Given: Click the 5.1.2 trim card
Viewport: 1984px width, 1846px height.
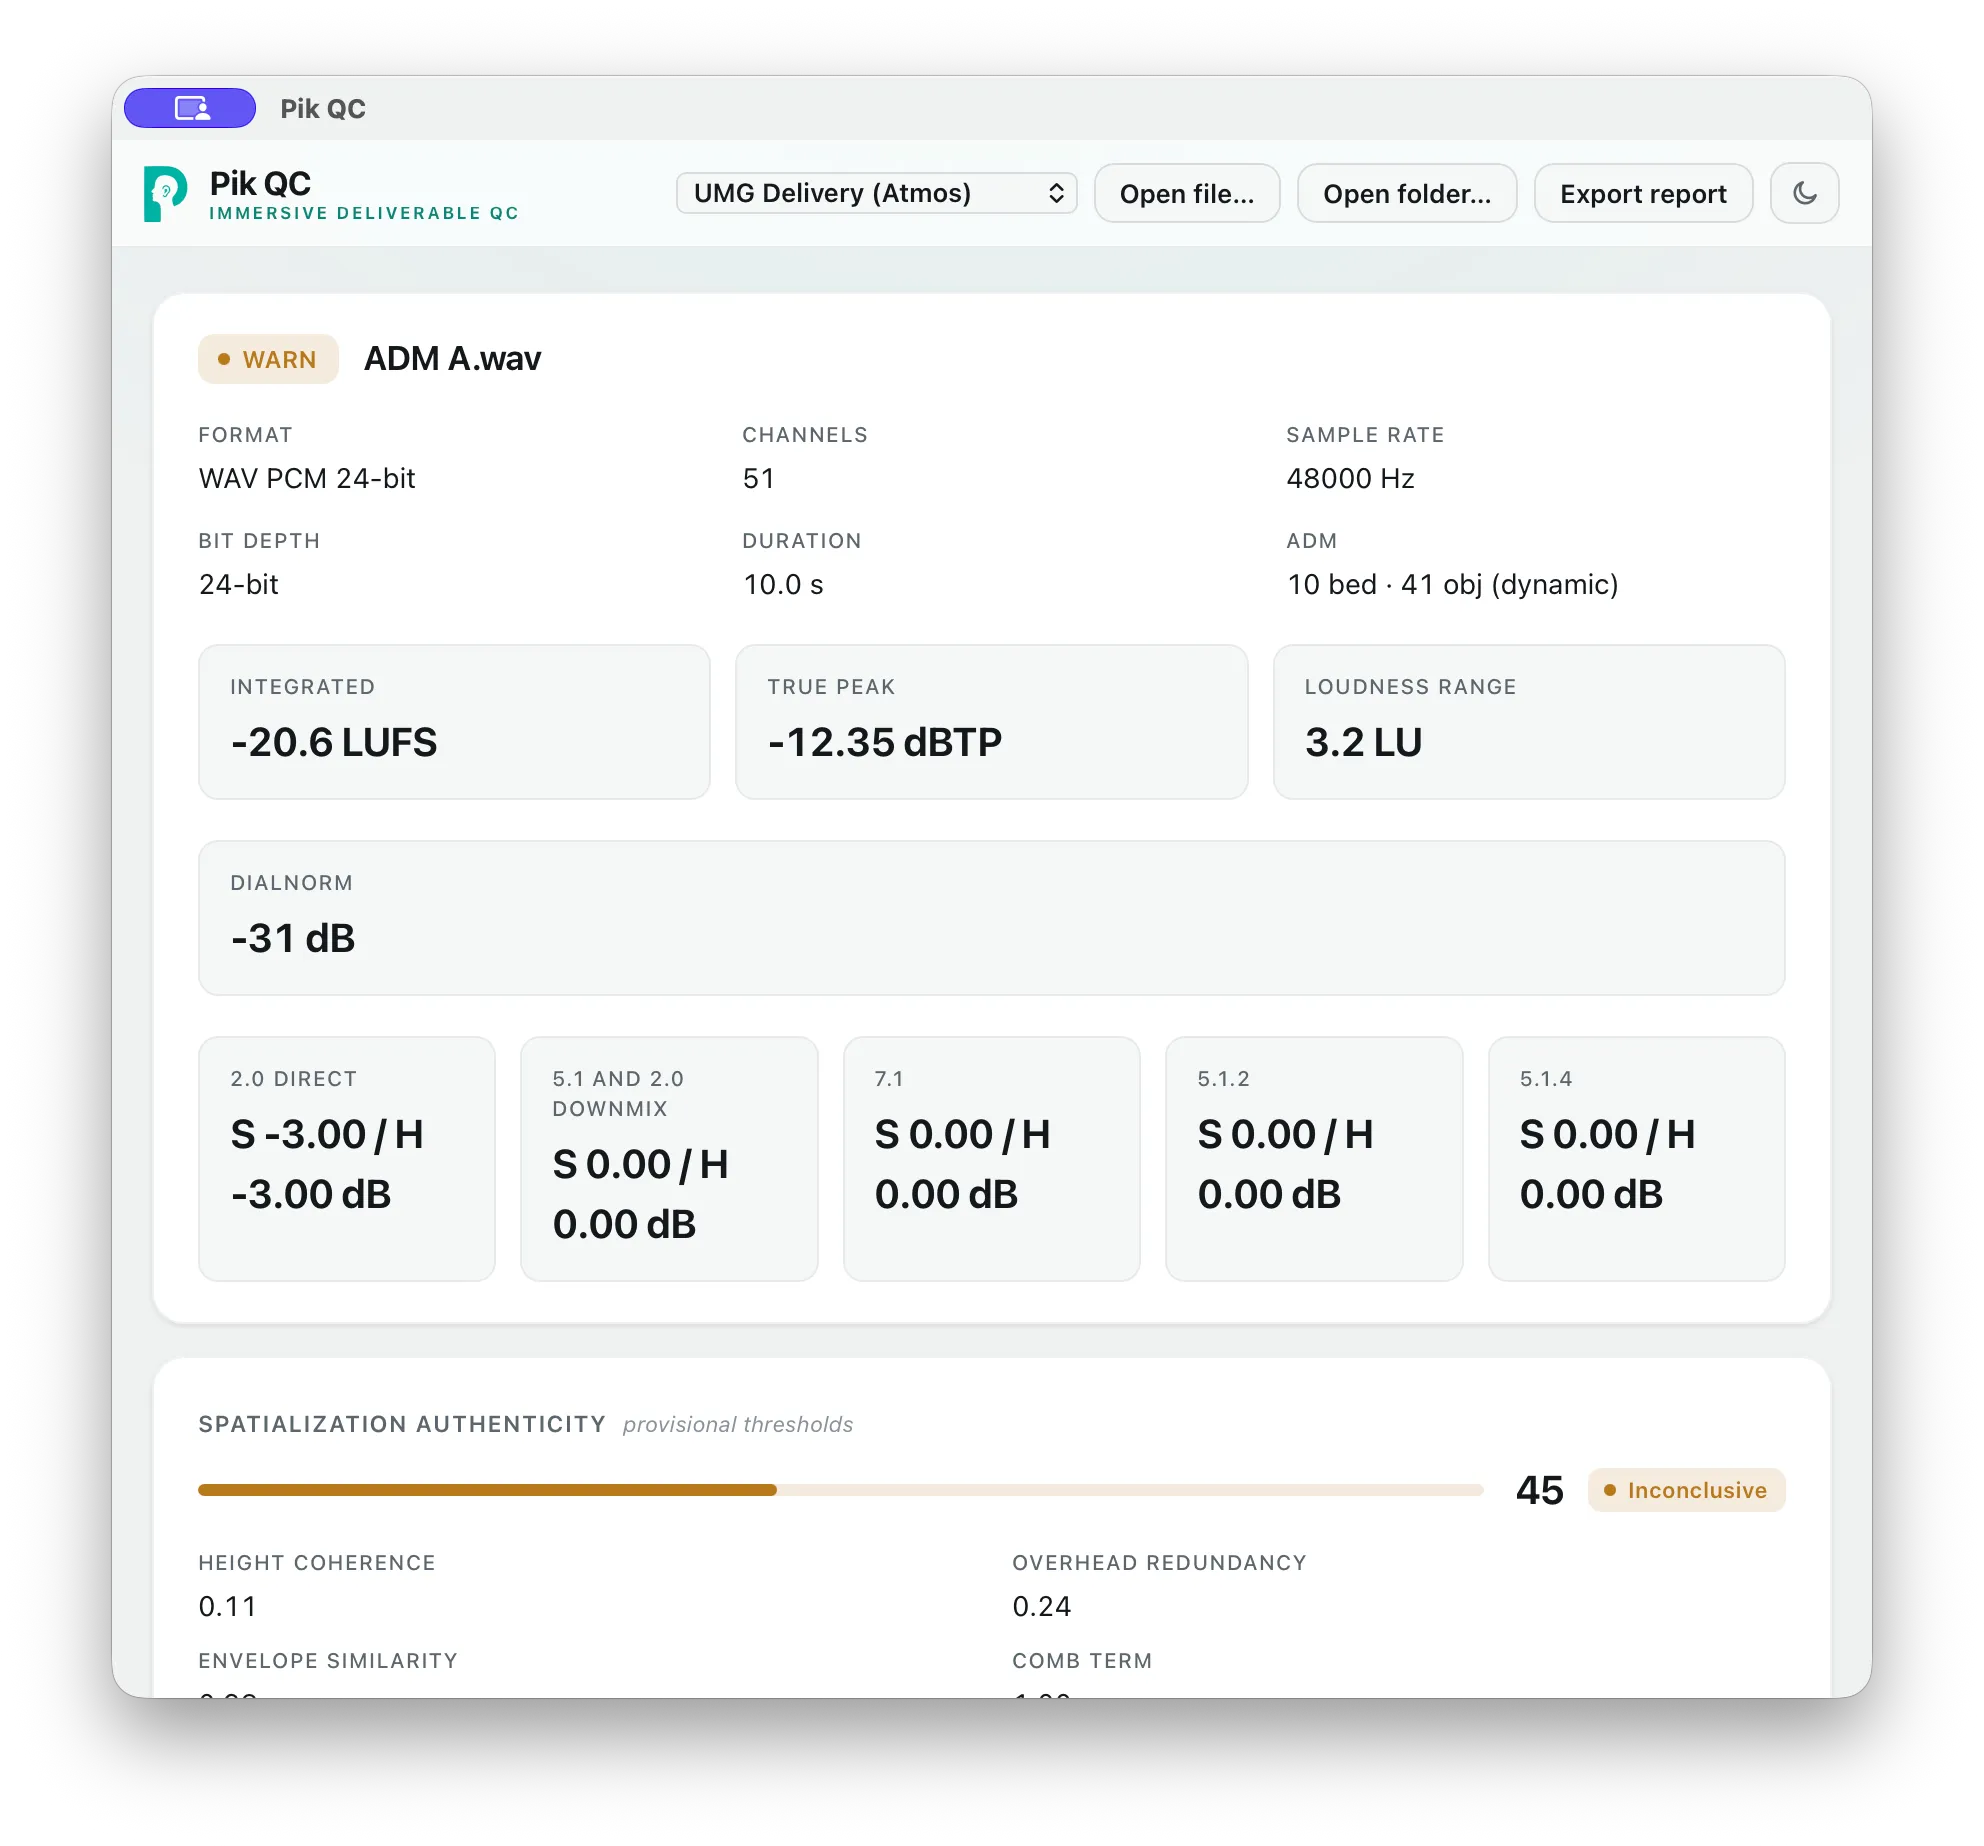Looking at the screenshot, I should [x=1314, y=1159].
